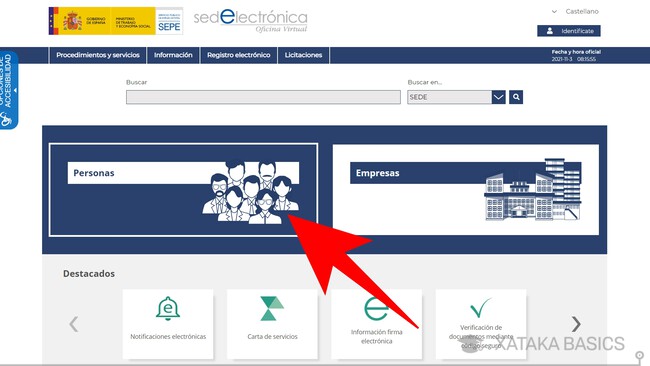Open the SEDE search scope dropdown
Viewport: 650px width, 366px height.
(456, 97)
